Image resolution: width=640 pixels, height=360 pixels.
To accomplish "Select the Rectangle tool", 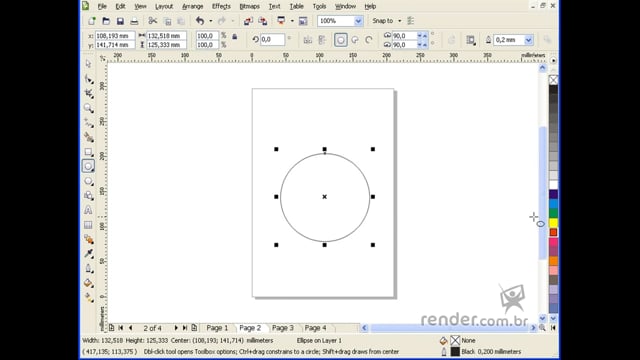I will [89, 152].
